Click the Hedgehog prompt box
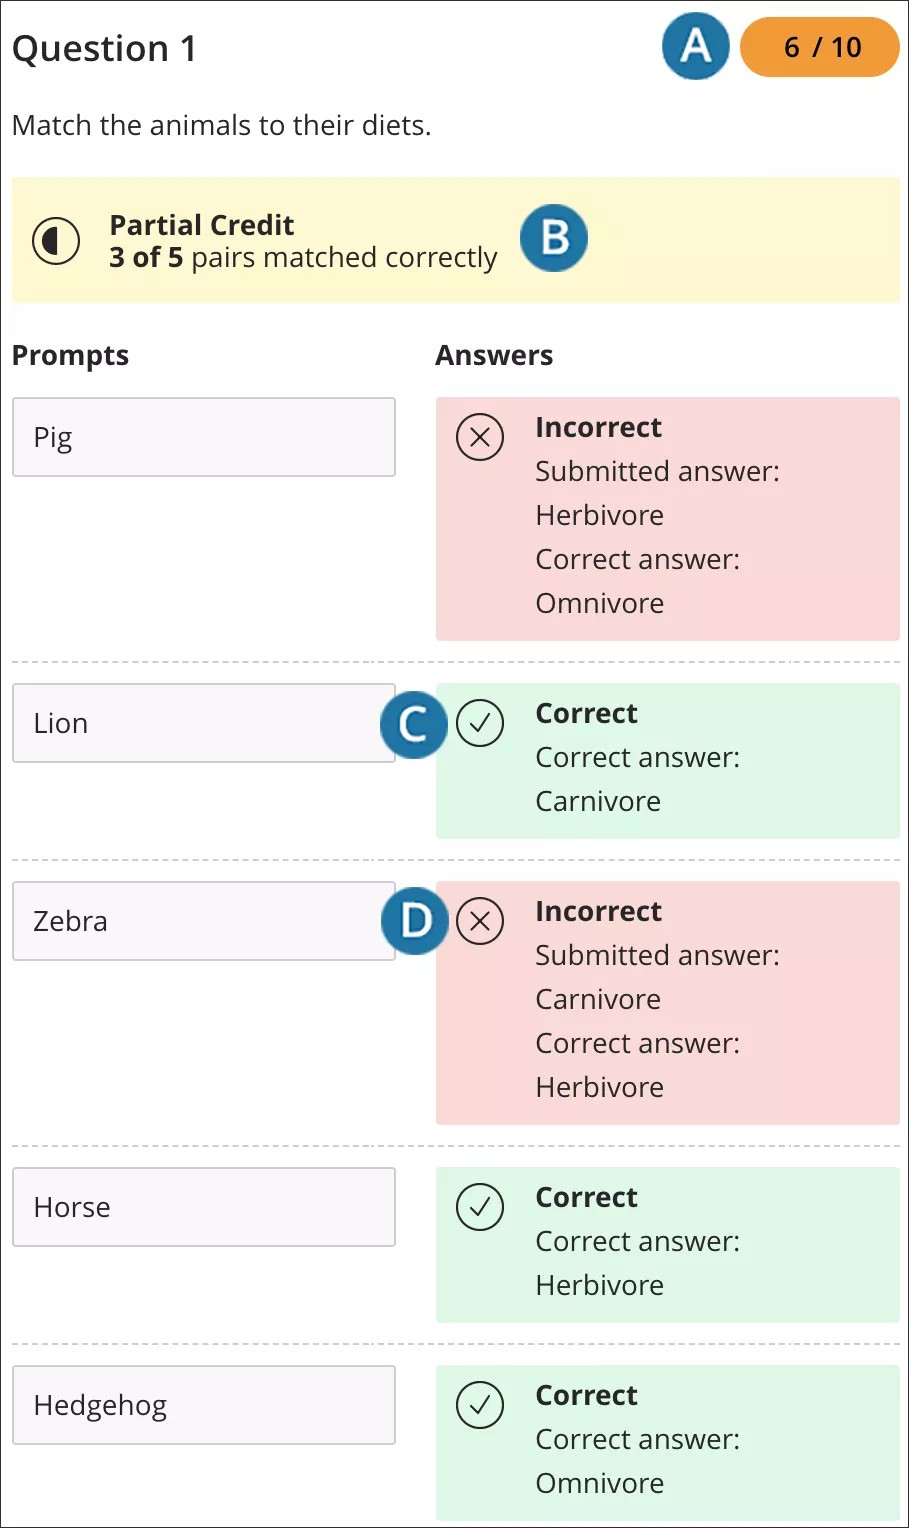Image resolution: width=909 pixels, height=1528 pixels. point(204,1405)
